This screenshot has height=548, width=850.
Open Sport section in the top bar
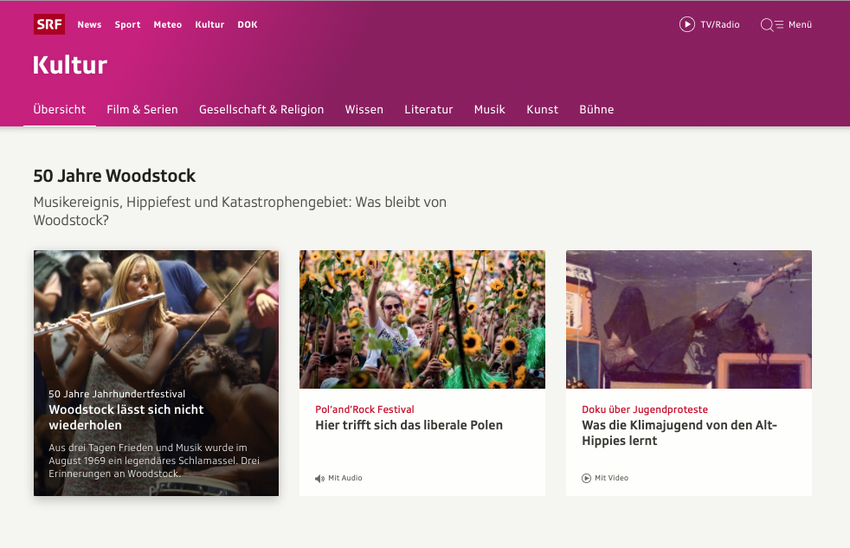127,25
